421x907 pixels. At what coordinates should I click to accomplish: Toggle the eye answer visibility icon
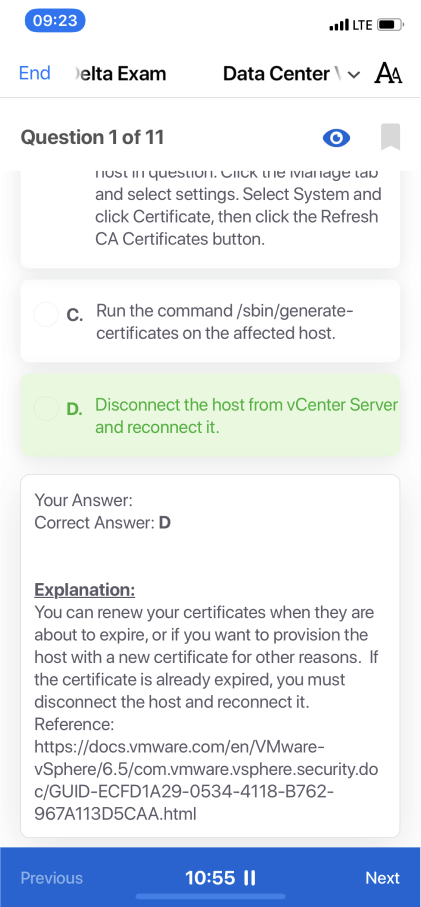336,138
